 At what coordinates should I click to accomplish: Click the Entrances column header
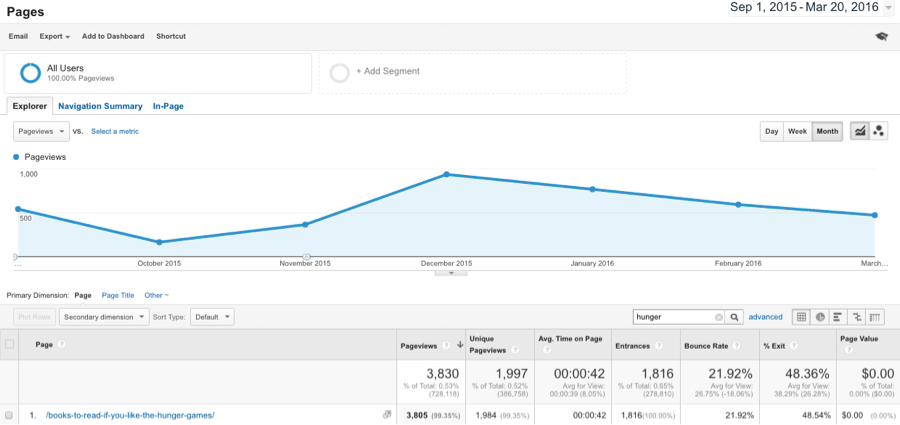coord(646,346)
